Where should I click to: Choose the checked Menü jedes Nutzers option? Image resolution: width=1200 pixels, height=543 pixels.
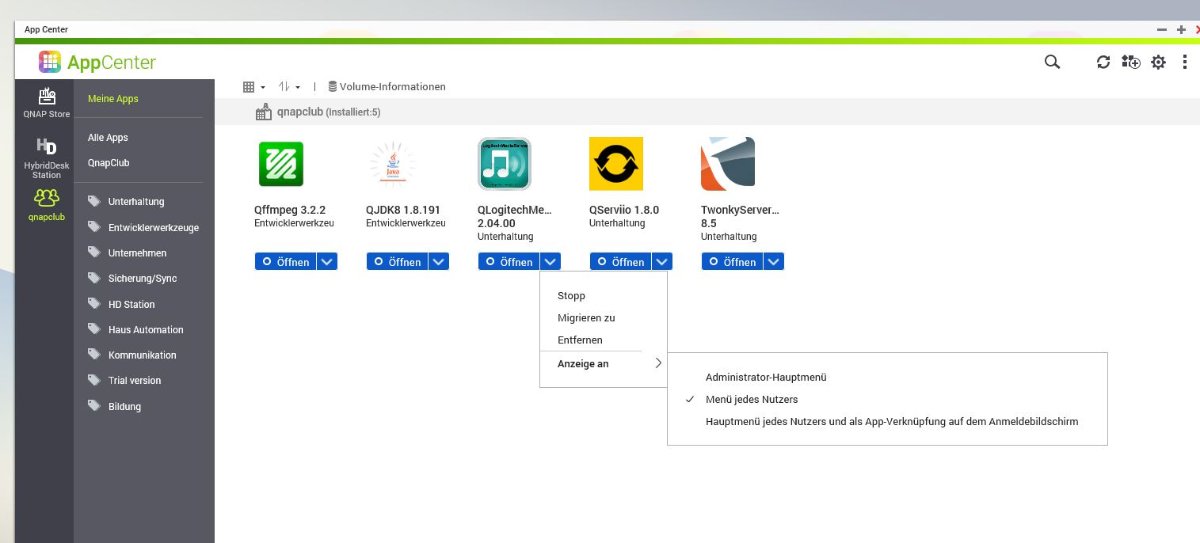(x=751, y=400)
